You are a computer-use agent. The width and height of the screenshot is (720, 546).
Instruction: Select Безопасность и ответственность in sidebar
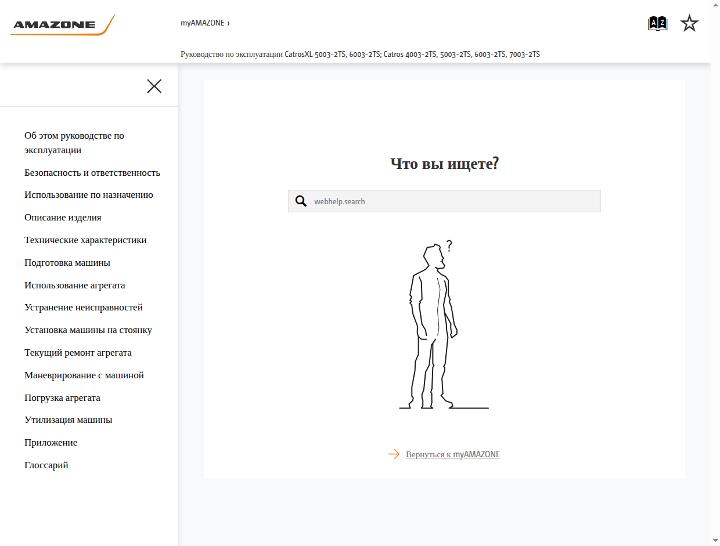pos(92,173)
